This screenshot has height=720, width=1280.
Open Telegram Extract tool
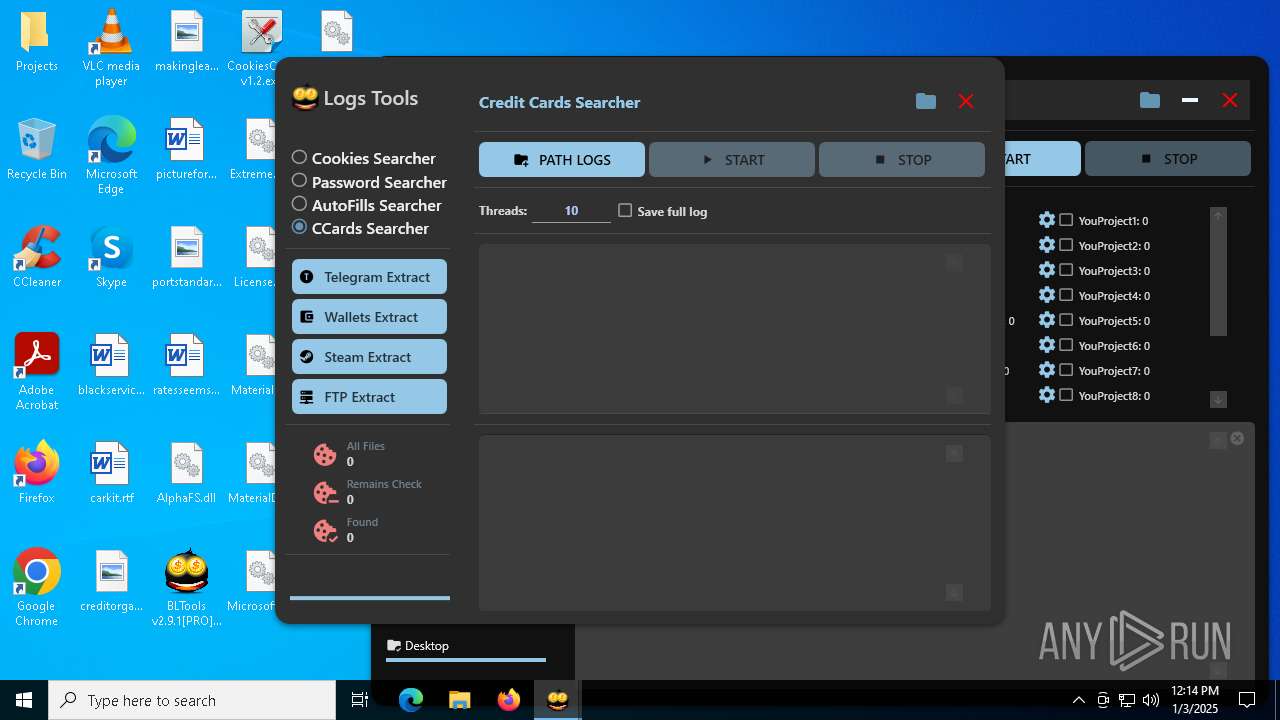tap(369, 277)
